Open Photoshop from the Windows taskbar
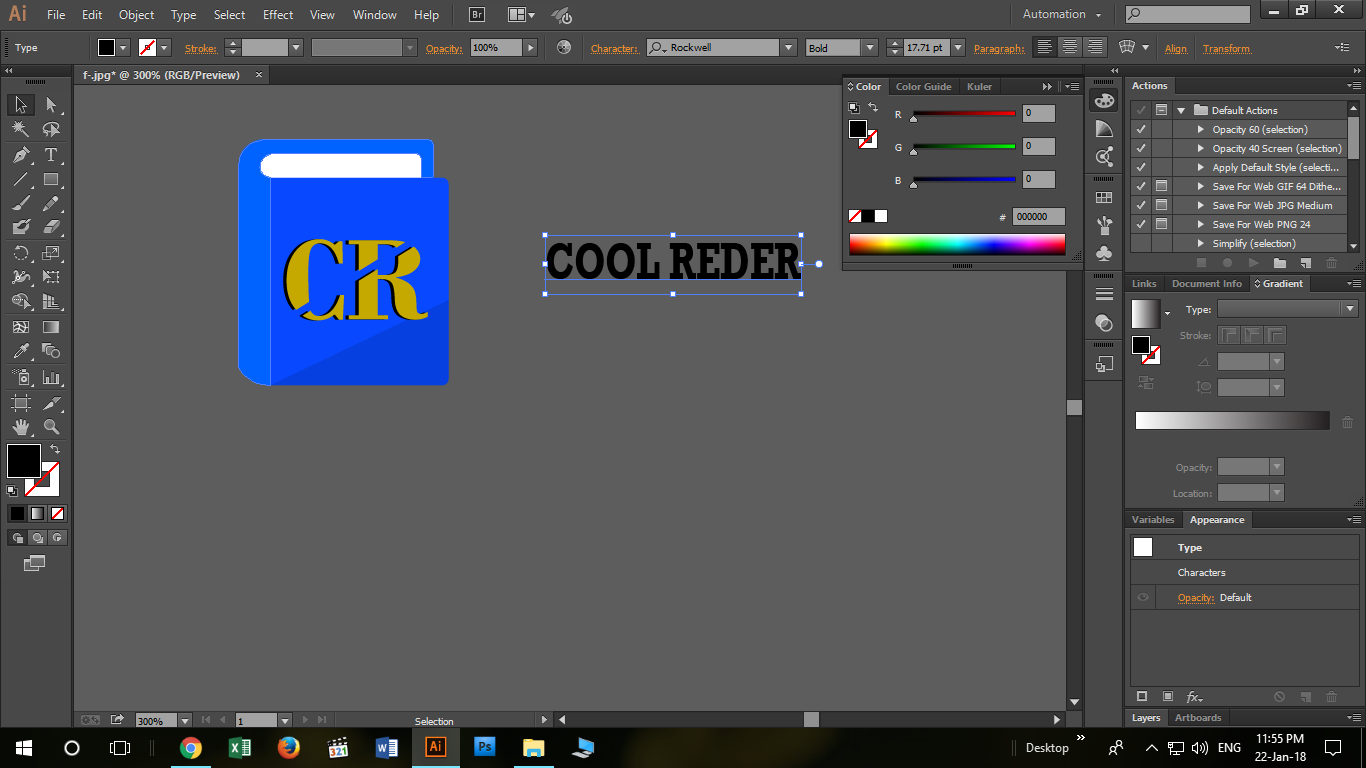The height and width of the screenshot is (768, 1366). [485, 747]
